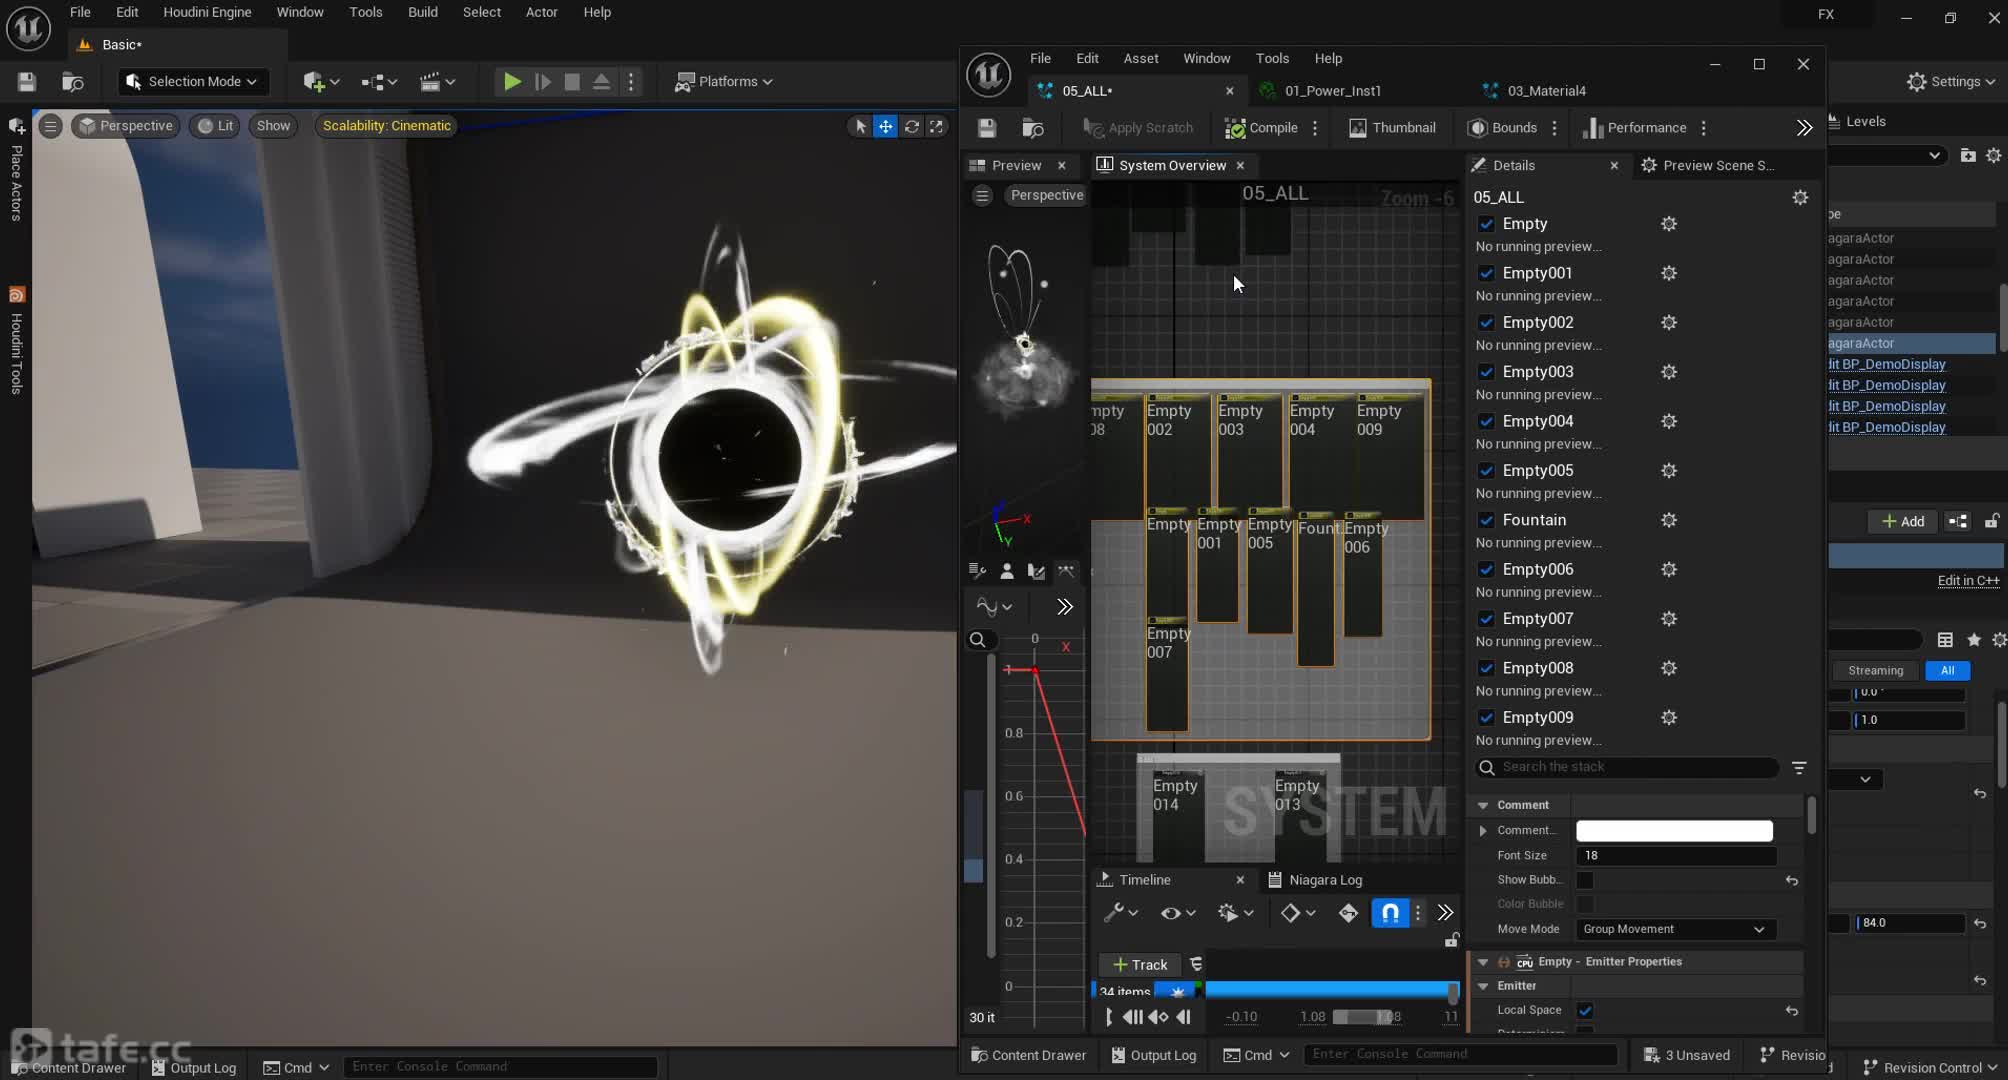Image resolution: width=2008 pixels, height=1080 pixels.
Task: Click the Stop play button
Action: point(572,82)
